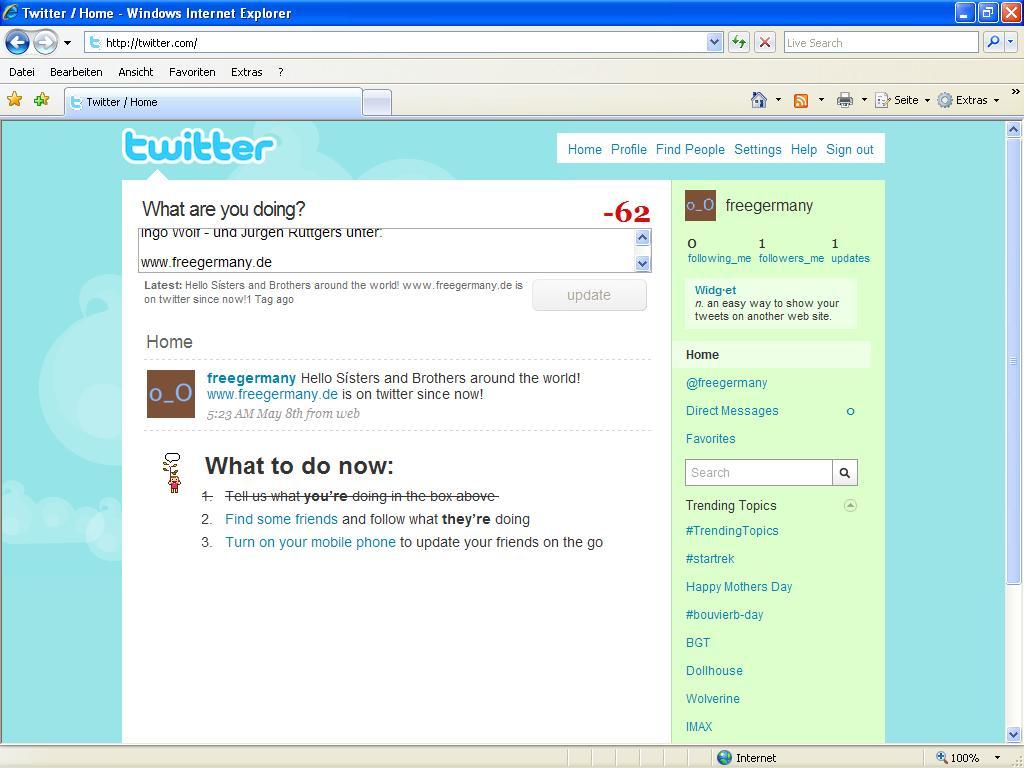1024x768 pixels.
Task: Open @freegermany mentions in sidebar
Action: [726, 383]
